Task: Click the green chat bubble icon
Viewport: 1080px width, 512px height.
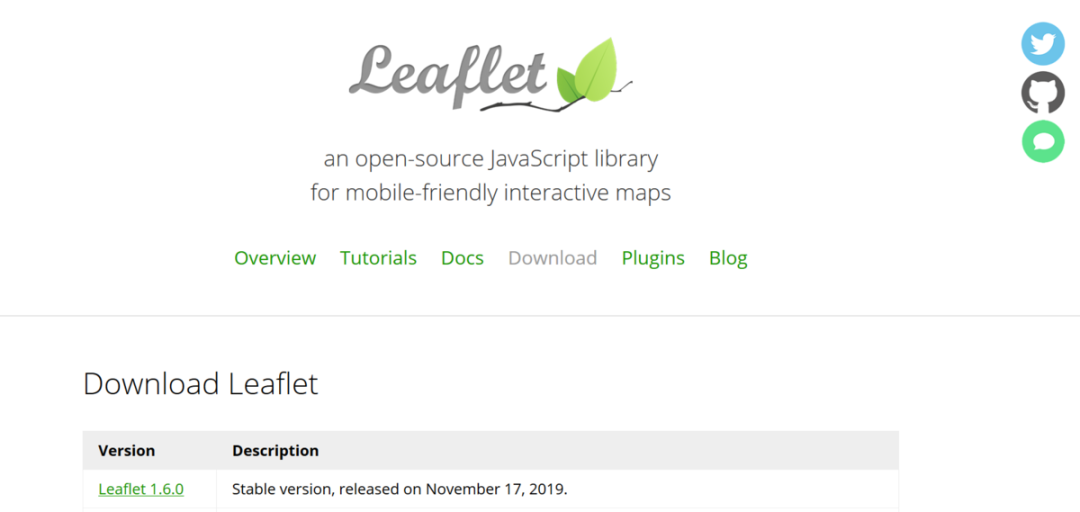Action: 1043,142
